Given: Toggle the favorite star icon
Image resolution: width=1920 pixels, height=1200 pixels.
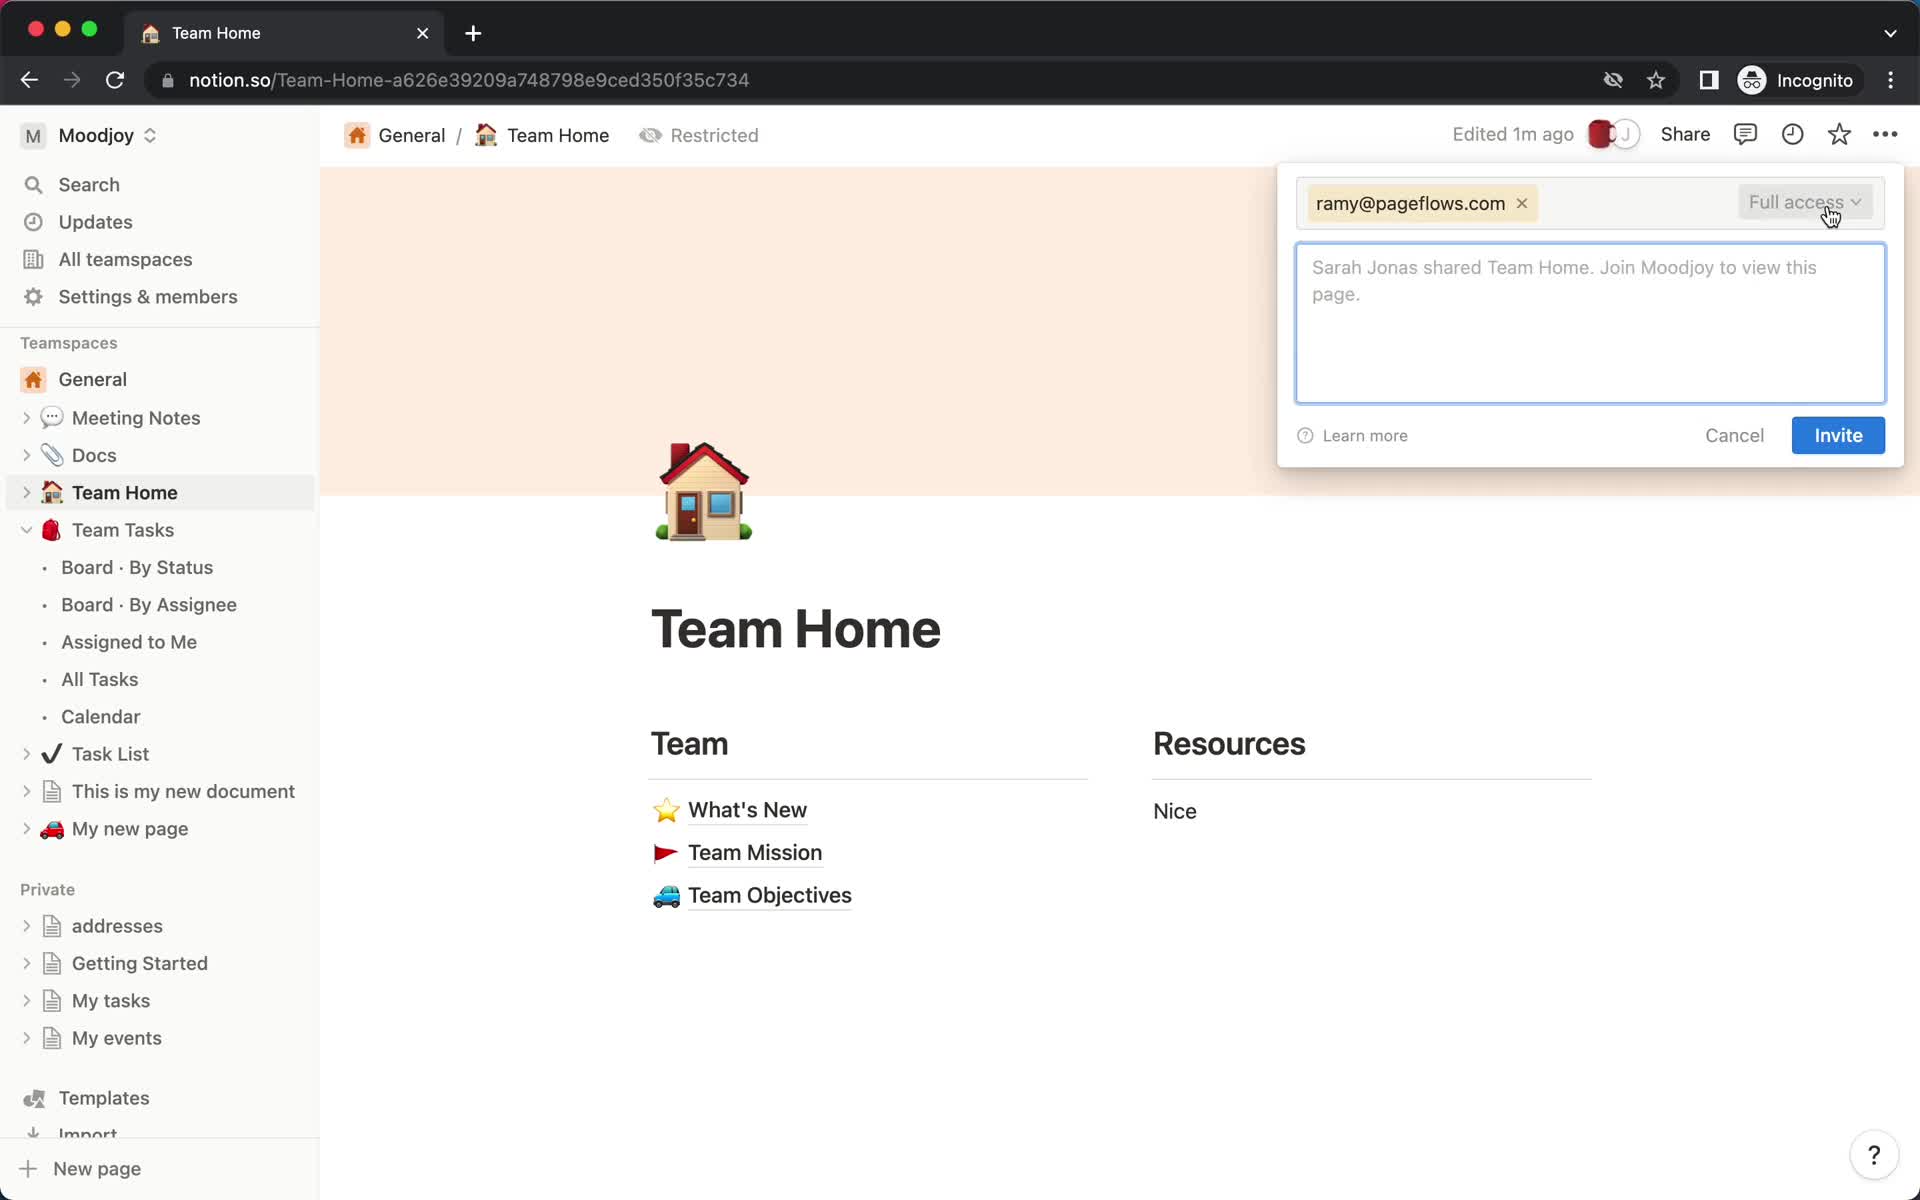Looking at the screenshot, I should tap(1838, 134).
